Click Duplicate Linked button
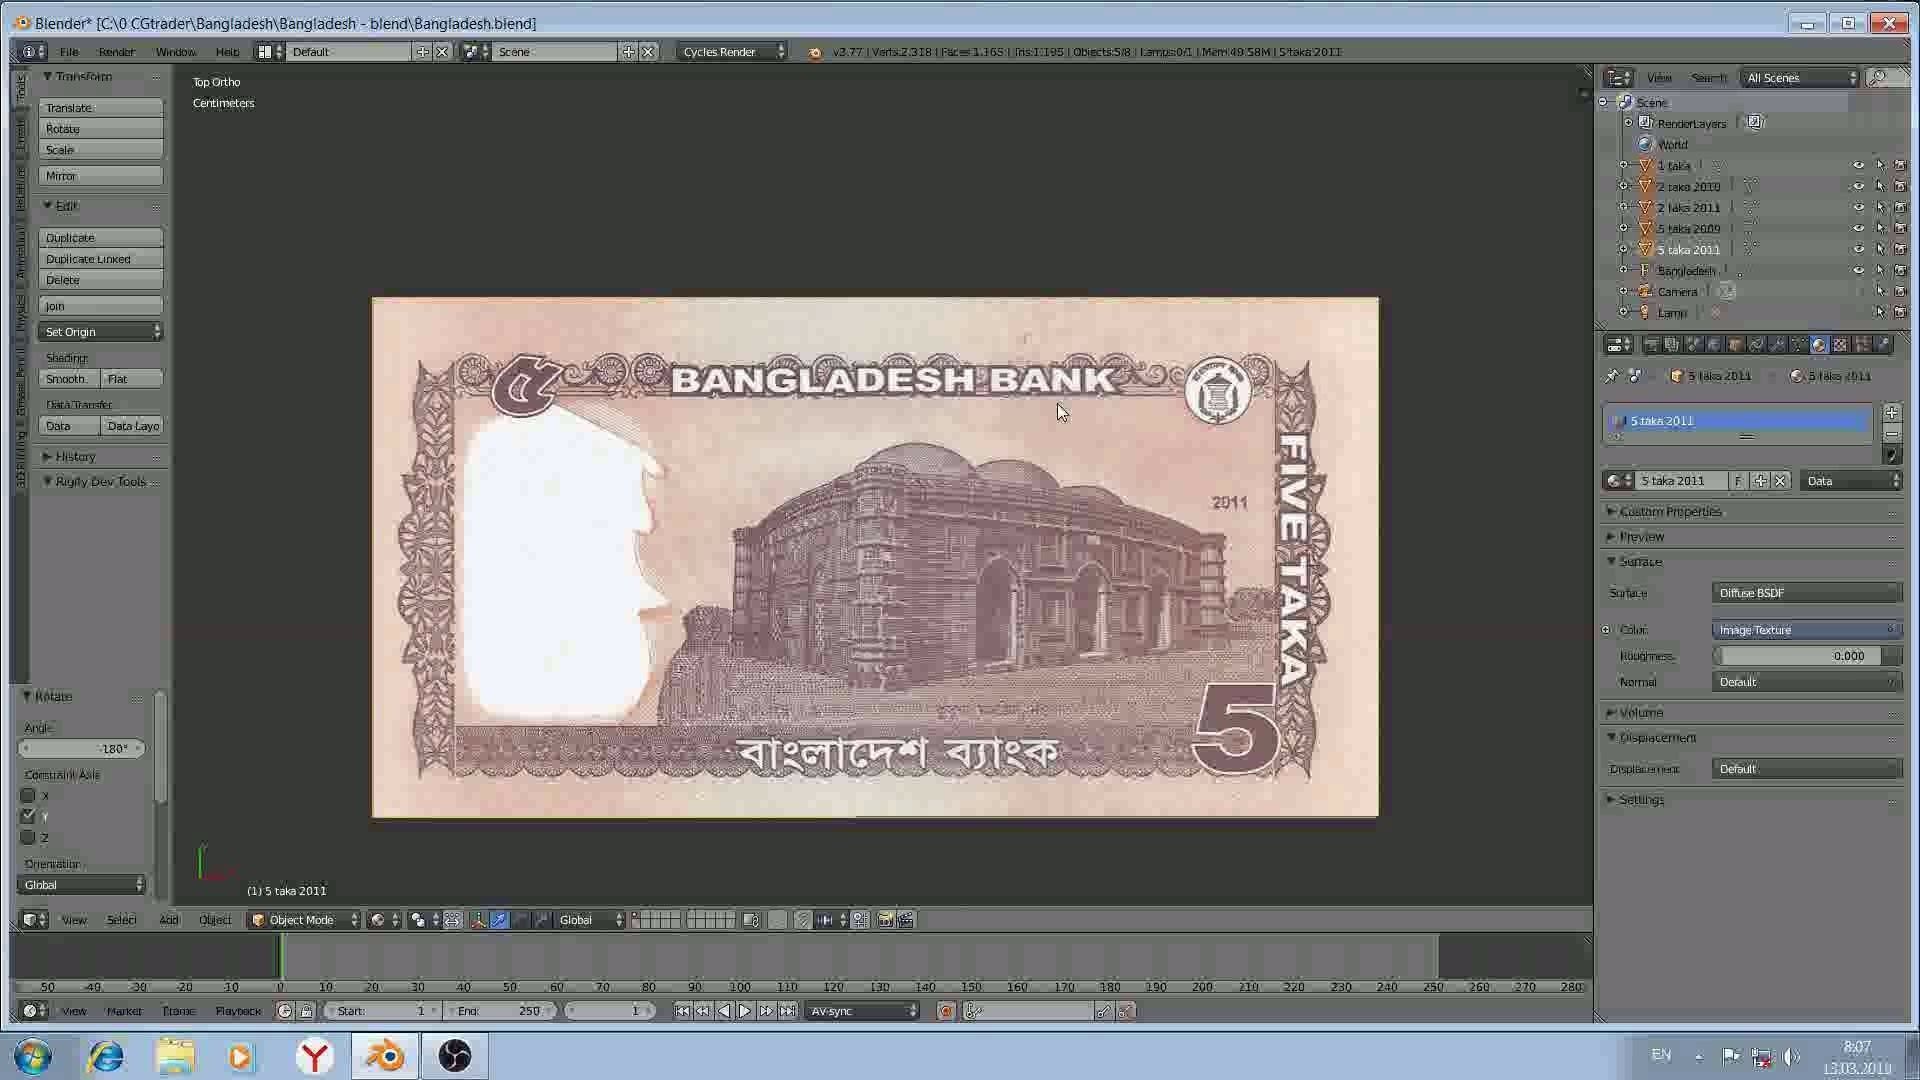This screenshot has width=1920, height=1080. [x=100, y=258]
